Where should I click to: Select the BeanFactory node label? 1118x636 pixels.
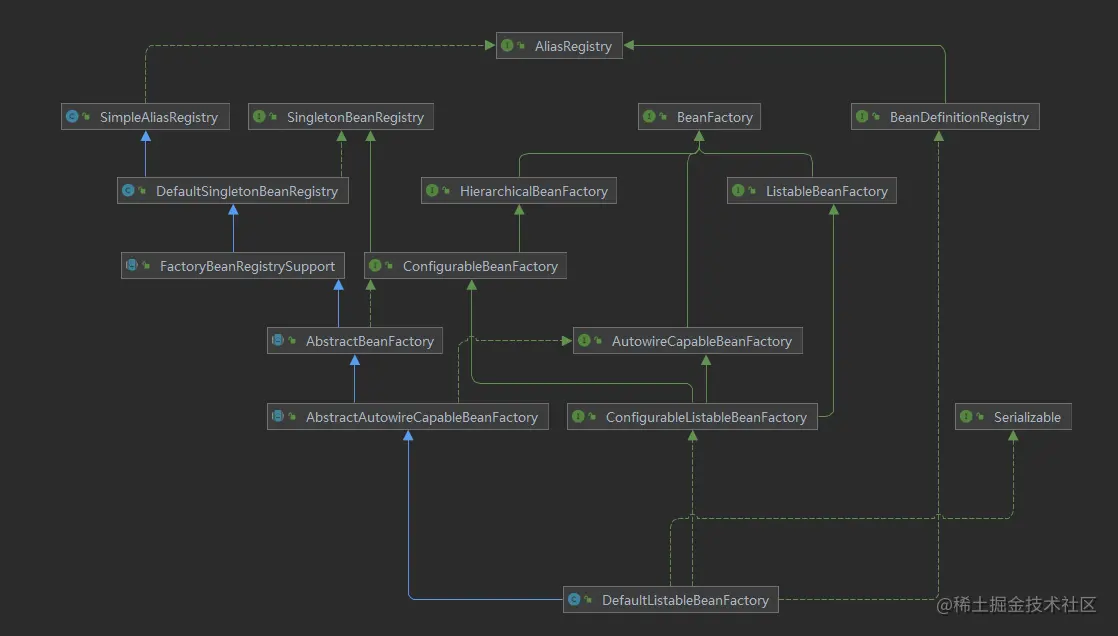(714, 117)
